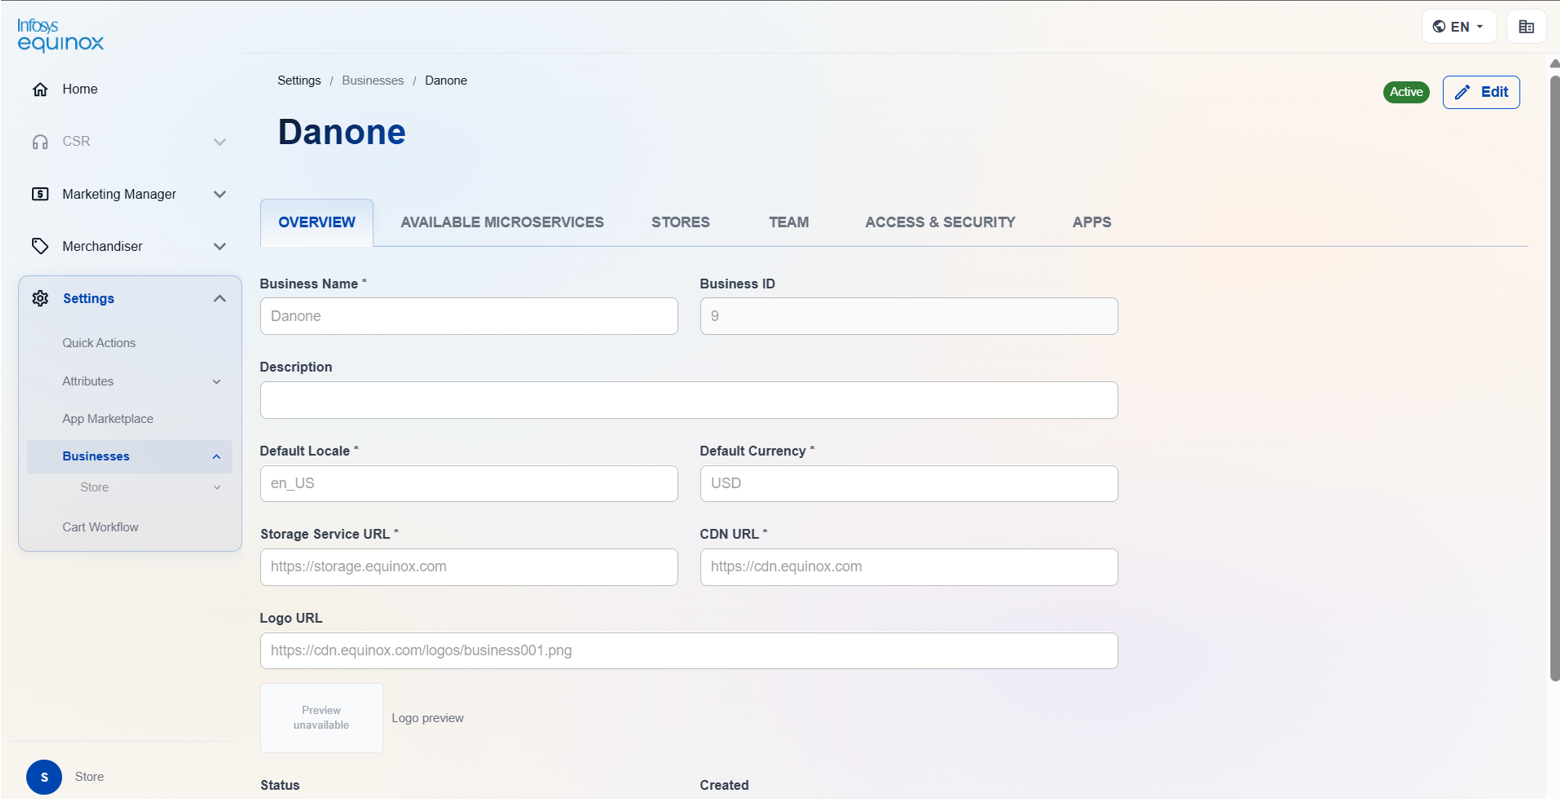Click the Settings label in sidebar

tap(88, 298)
